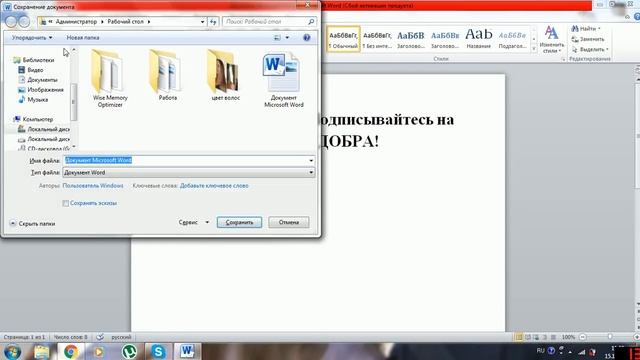640x360 pixels.
Task: Expand the Имя файла dropdown arrow
Action: coord(311,160)
